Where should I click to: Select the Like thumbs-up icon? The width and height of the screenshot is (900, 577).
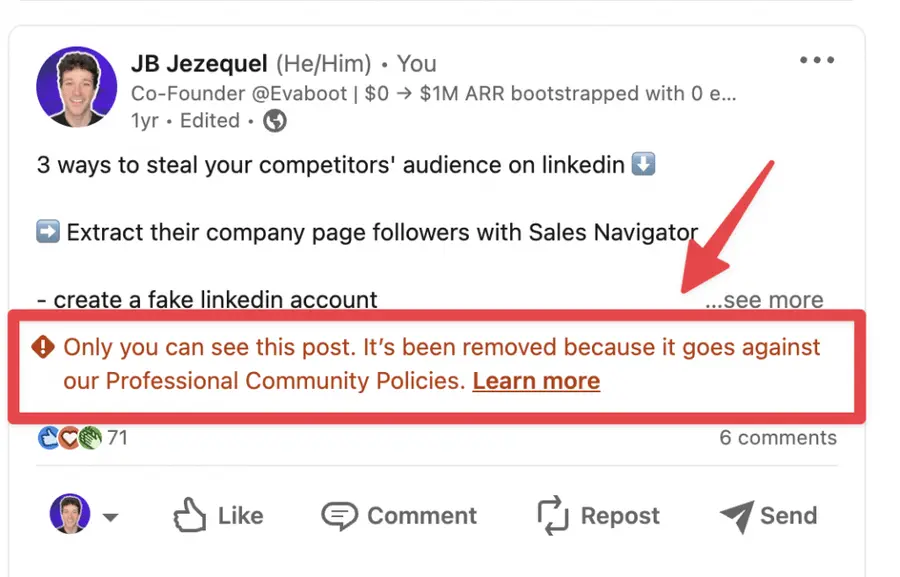(x=189, y=515)
